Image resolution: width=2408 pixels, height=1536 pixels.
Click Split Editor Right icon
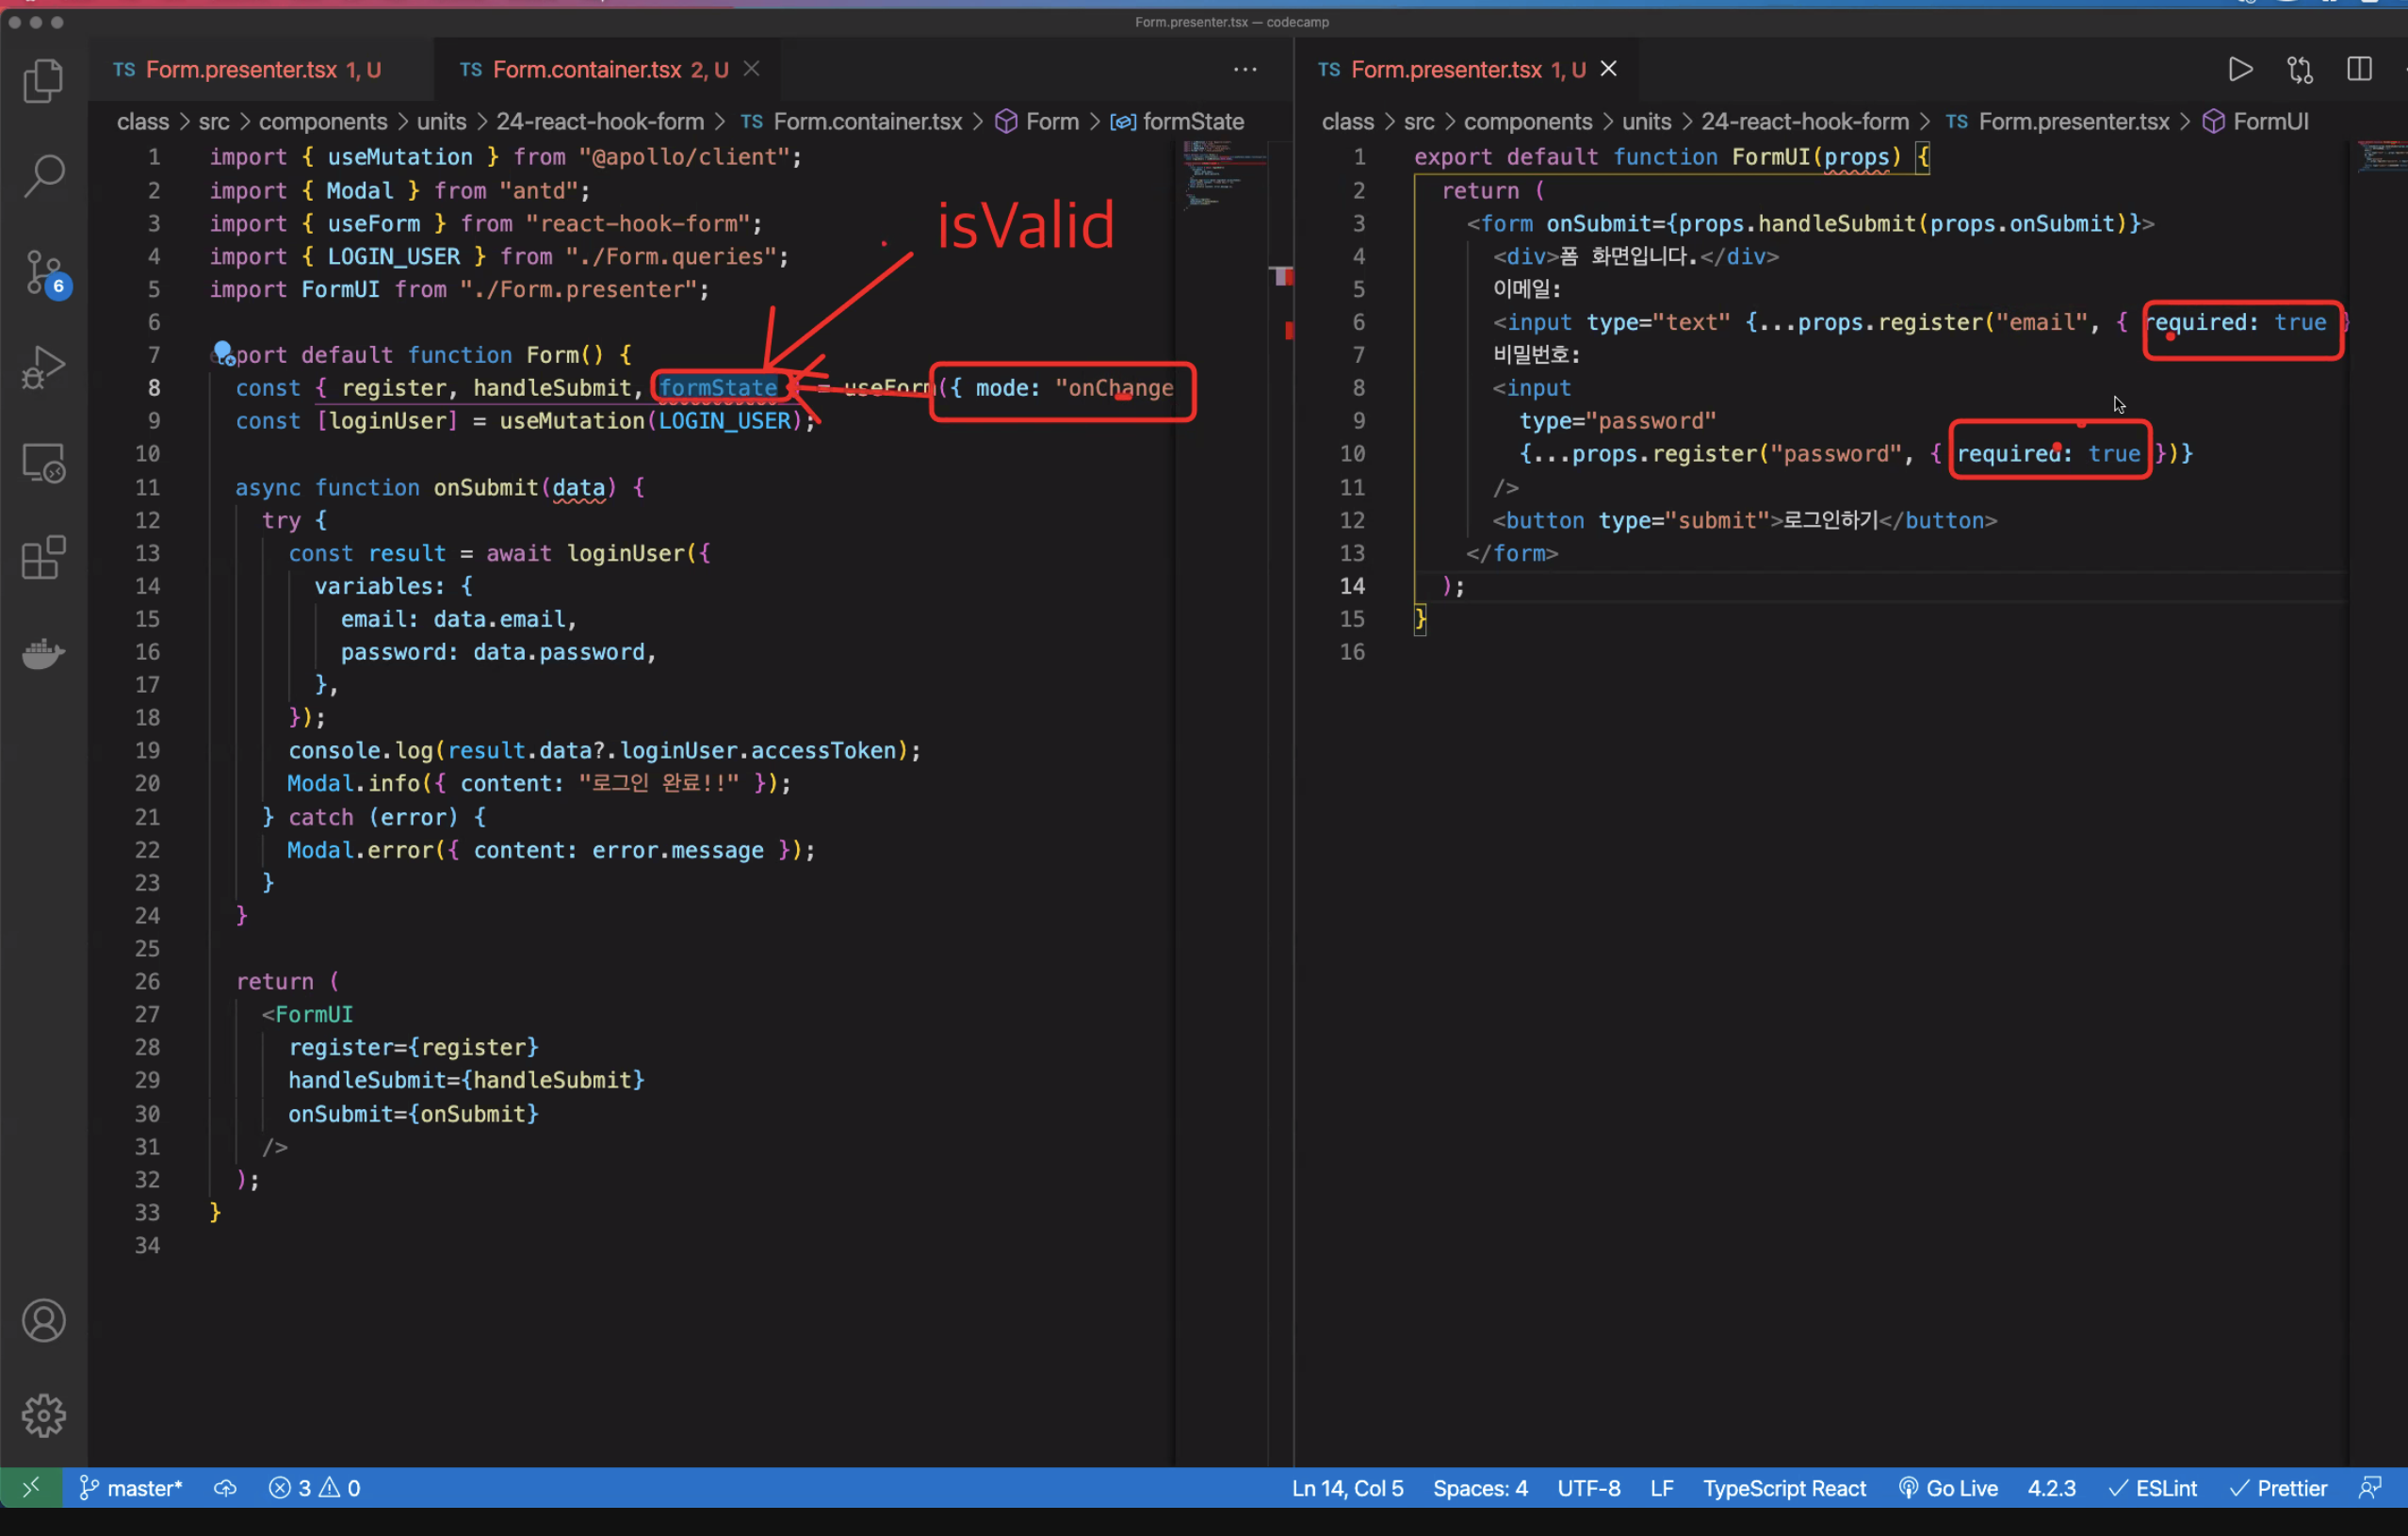(x=2359, y=69)
